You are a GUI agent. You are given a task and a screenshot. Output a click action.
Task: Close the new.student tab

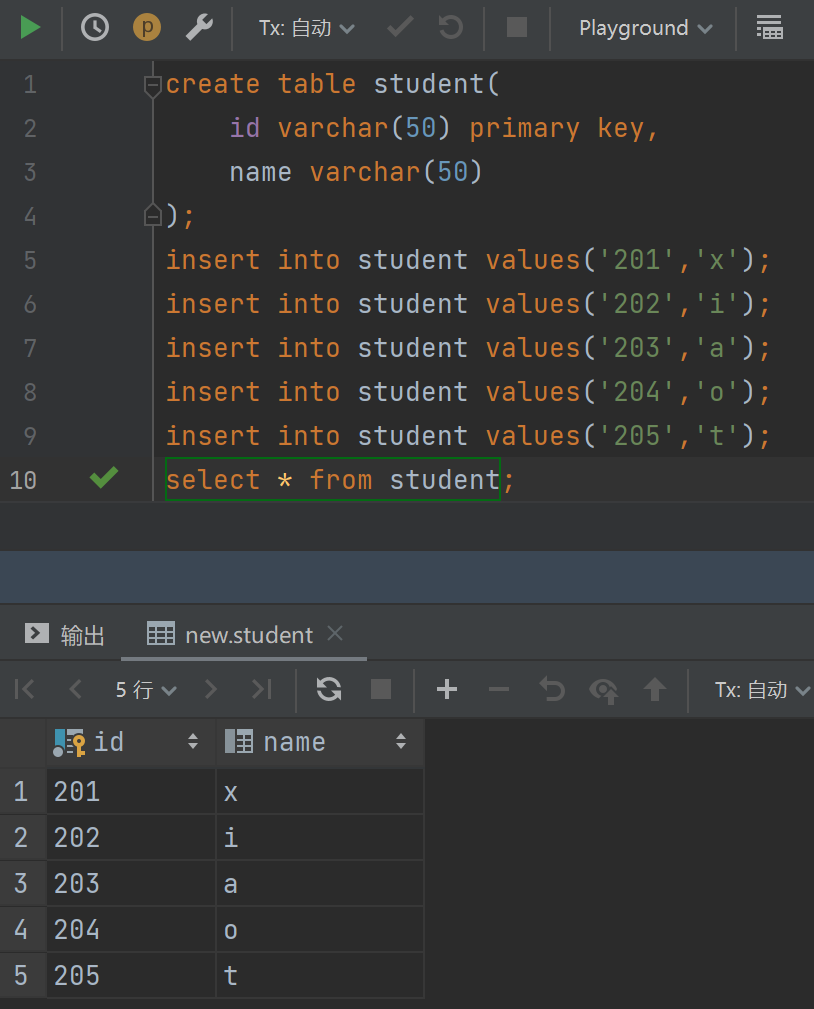click(335, 634)
